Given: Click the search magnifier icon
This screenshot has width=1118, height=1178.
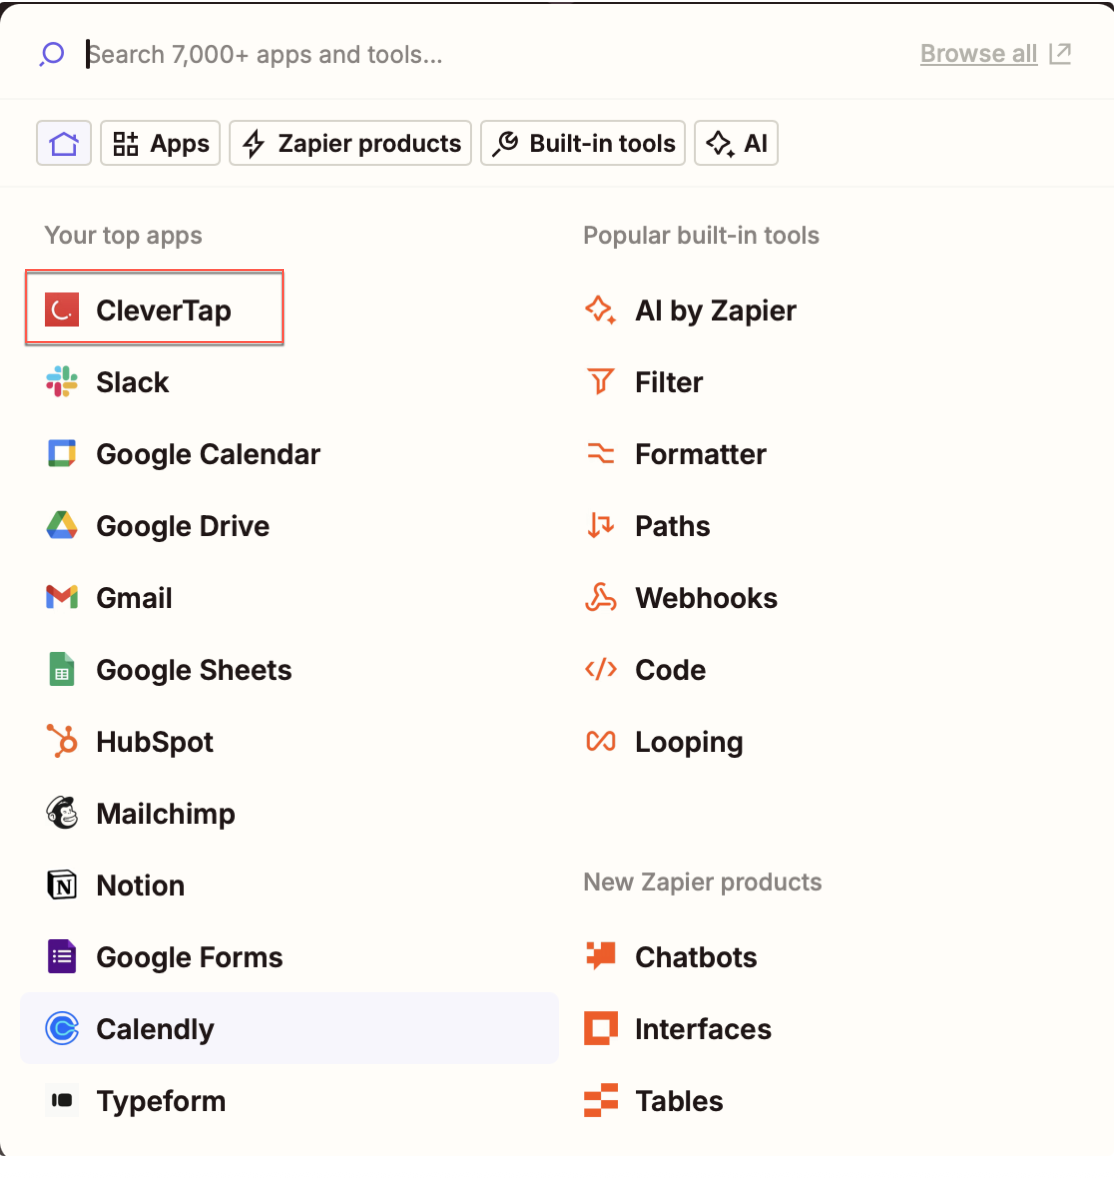Looking at the screenshot, I should (52, 54).
